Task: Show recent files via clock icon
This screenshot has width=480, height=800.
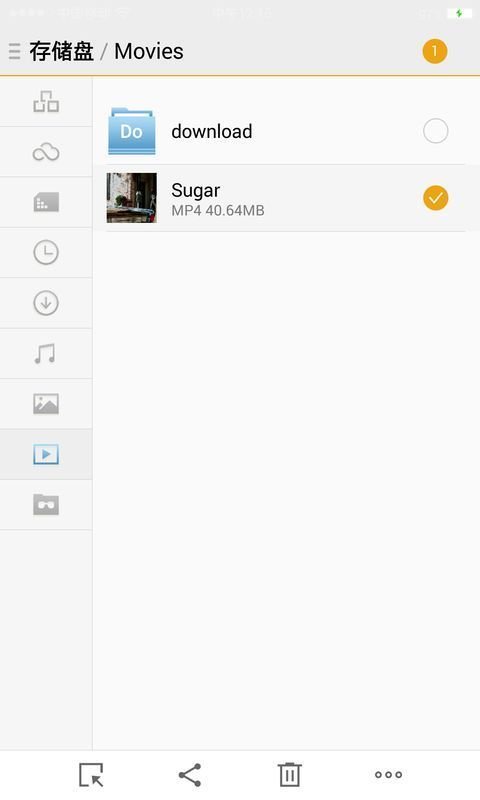Action: click(x=46, y=253)
